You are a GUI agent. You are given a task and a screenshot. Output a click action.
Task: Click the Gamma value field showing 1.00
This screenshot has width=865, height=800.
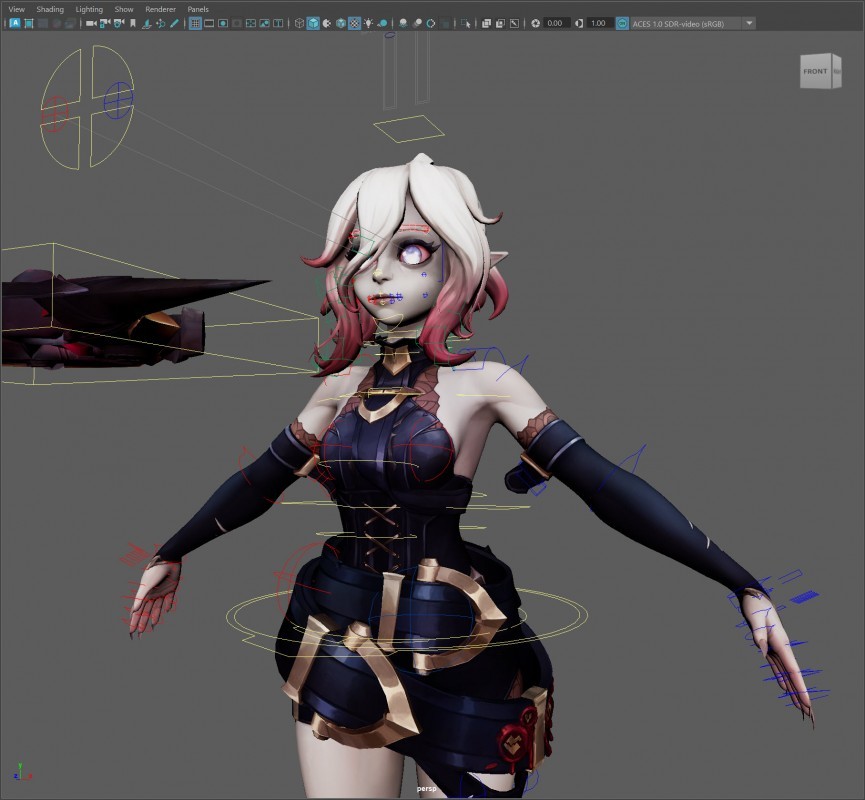click(x=598, y=23)
